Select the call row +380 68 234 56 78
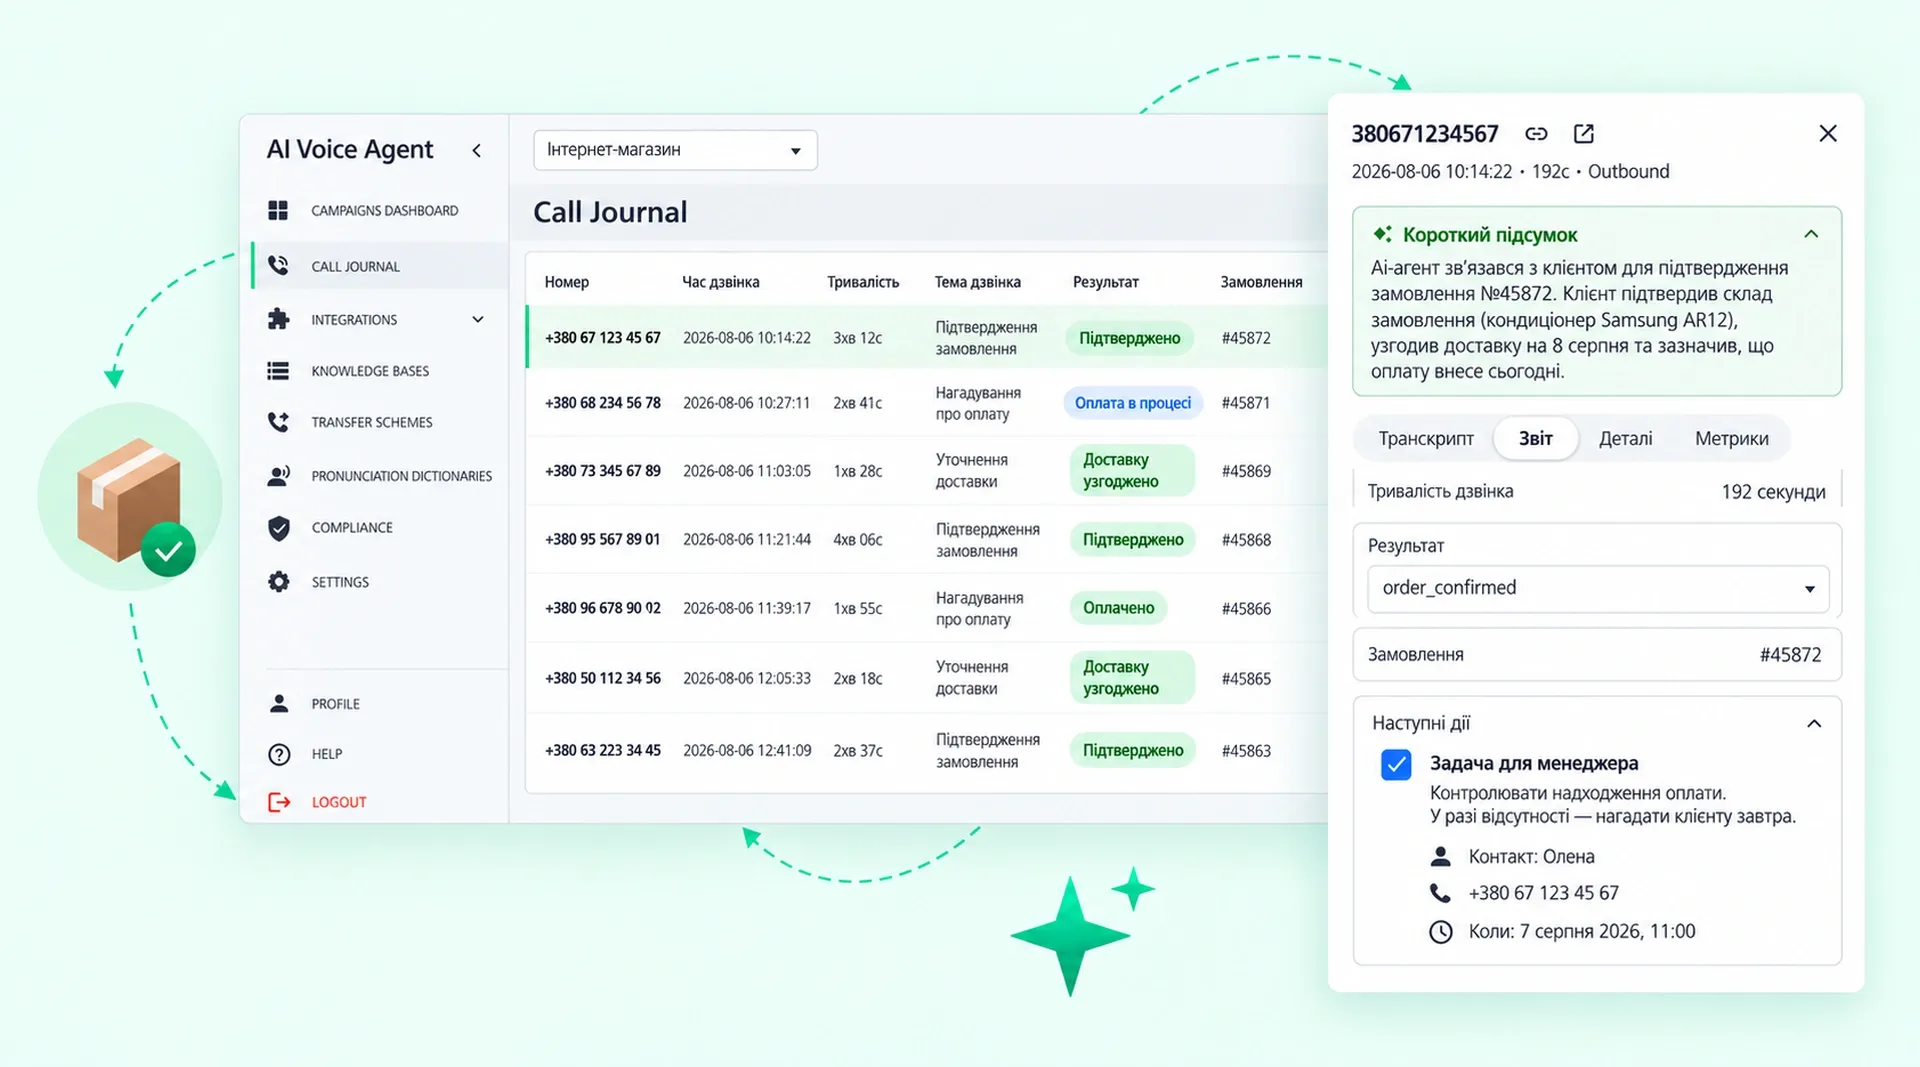The image size is (1920, 1067). tap(926, 403)
